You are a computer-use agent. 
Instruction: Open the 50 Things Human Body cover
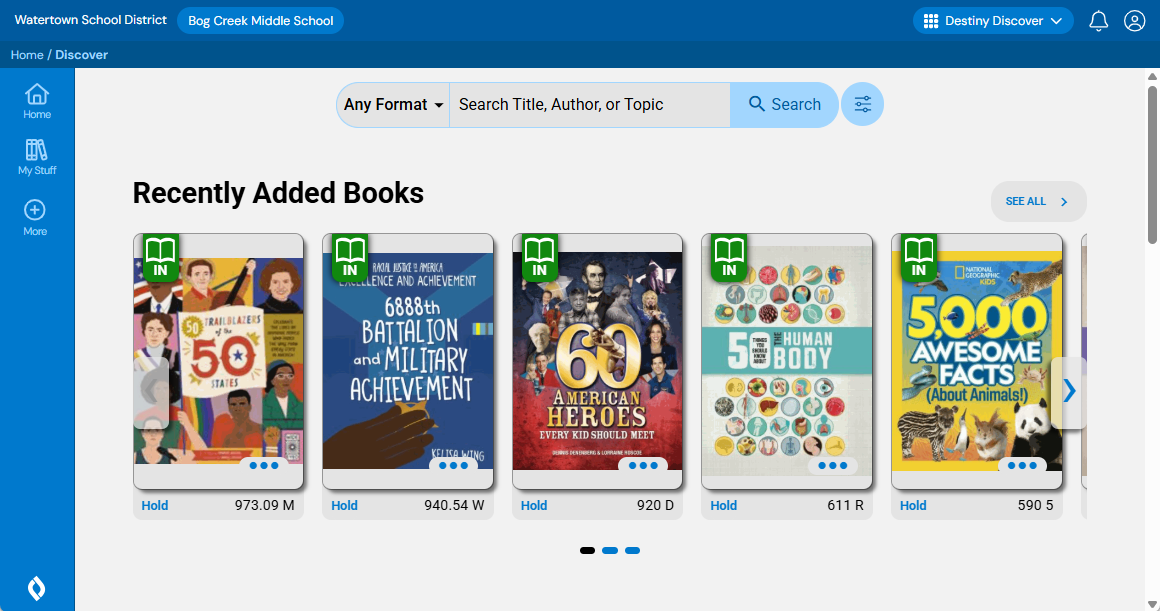coord(786,361)
